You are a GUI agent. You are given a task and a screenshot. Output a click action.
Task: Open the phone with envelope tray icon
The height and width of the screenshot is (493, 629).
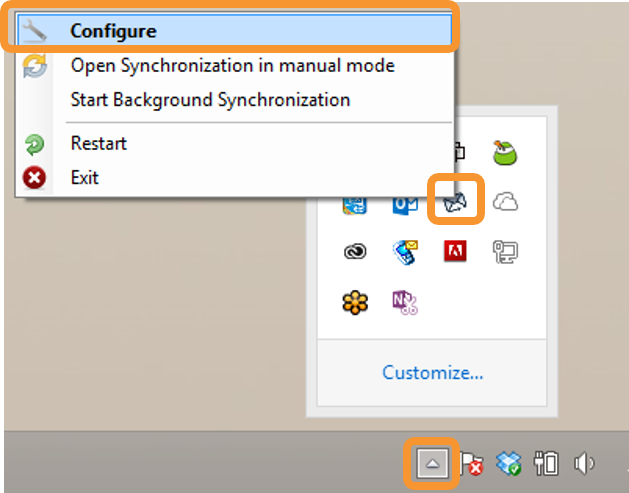coord(405,252)
